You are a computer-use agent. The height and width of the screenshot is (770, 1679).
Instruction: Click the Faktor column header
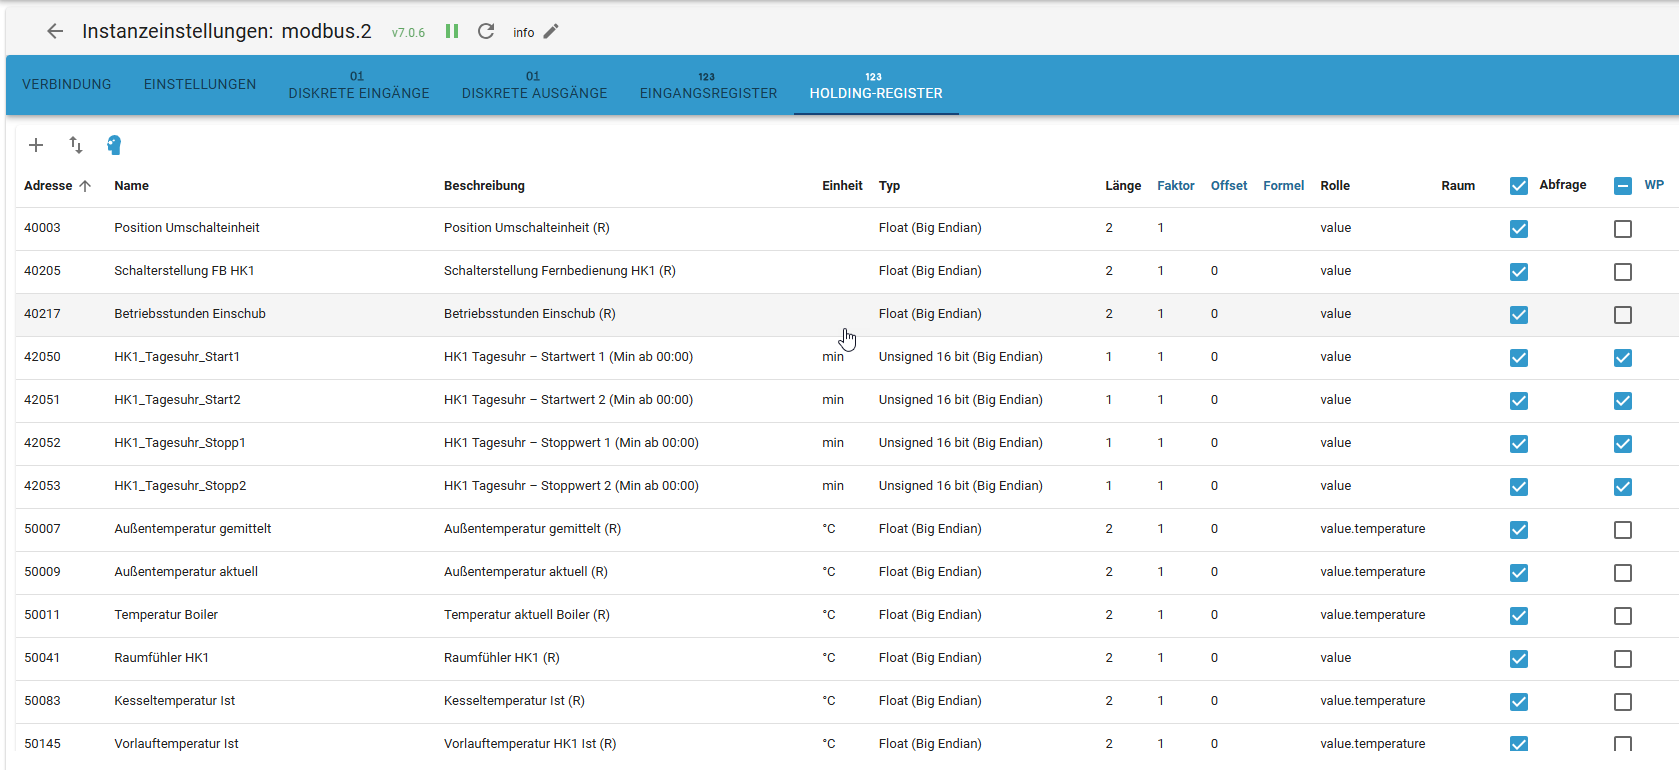1175,186
